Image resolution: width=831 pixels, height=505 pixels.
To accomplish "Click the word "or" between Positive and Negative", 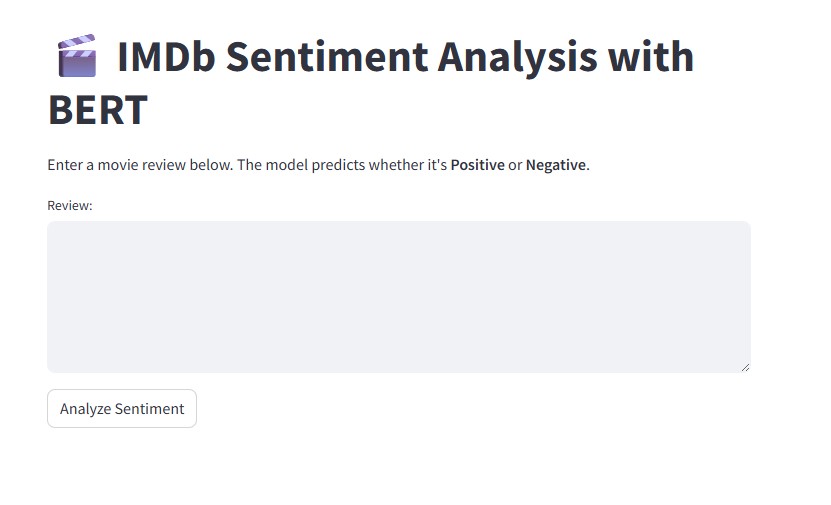I will click(515, 165).
